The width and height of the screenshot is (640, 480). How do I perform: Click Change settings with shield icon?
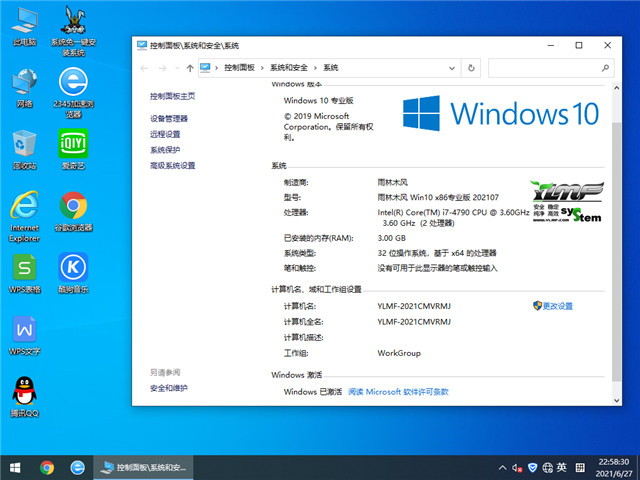click(553, 306)
